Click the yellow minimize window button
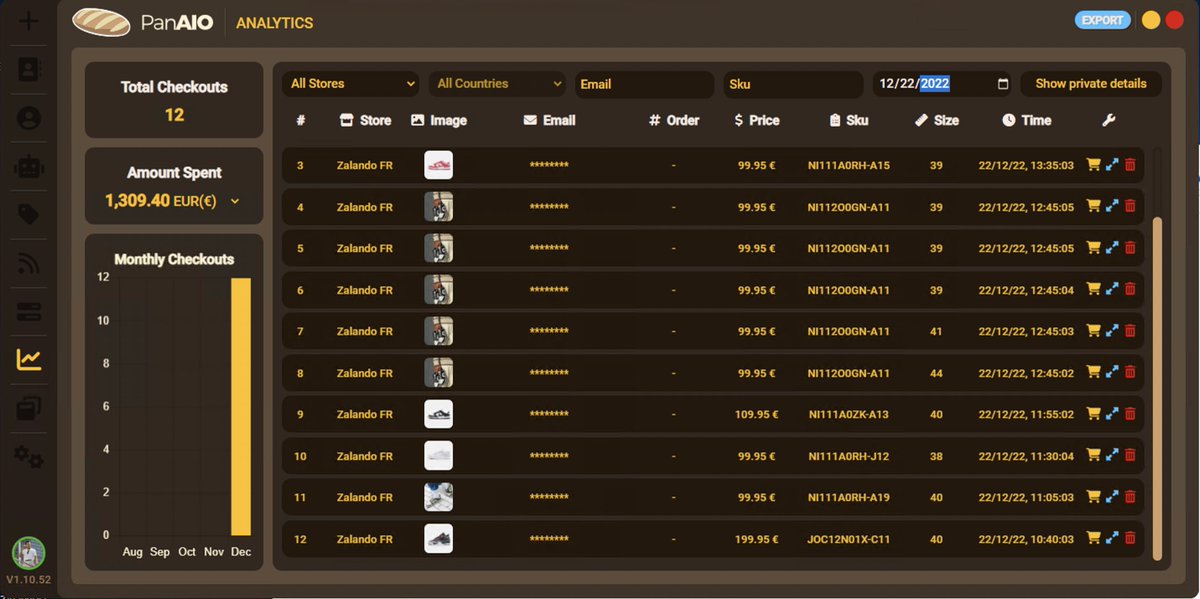 pyautogui.click(x=1151, y=20)
